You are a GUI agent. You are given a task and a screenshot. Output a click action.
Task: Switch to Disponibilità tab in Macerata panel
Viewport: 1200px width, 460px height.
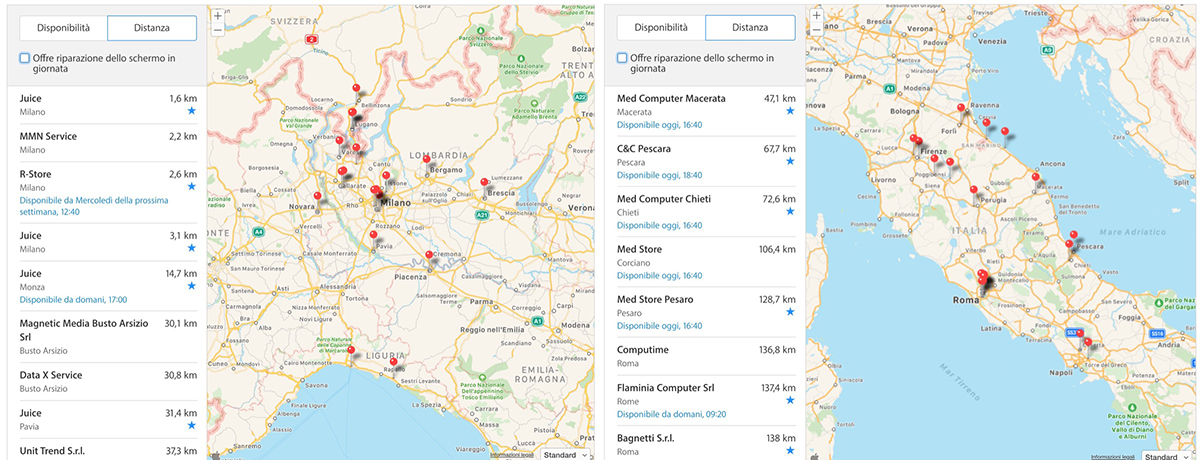(662, 28)
